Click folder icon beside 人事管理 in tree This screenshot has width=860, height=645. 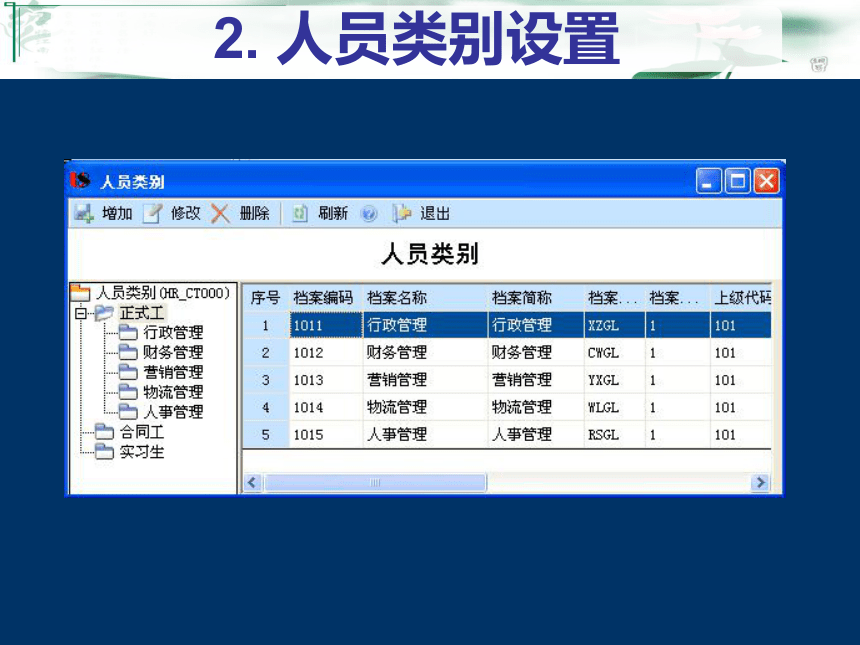tap(128, 411)
